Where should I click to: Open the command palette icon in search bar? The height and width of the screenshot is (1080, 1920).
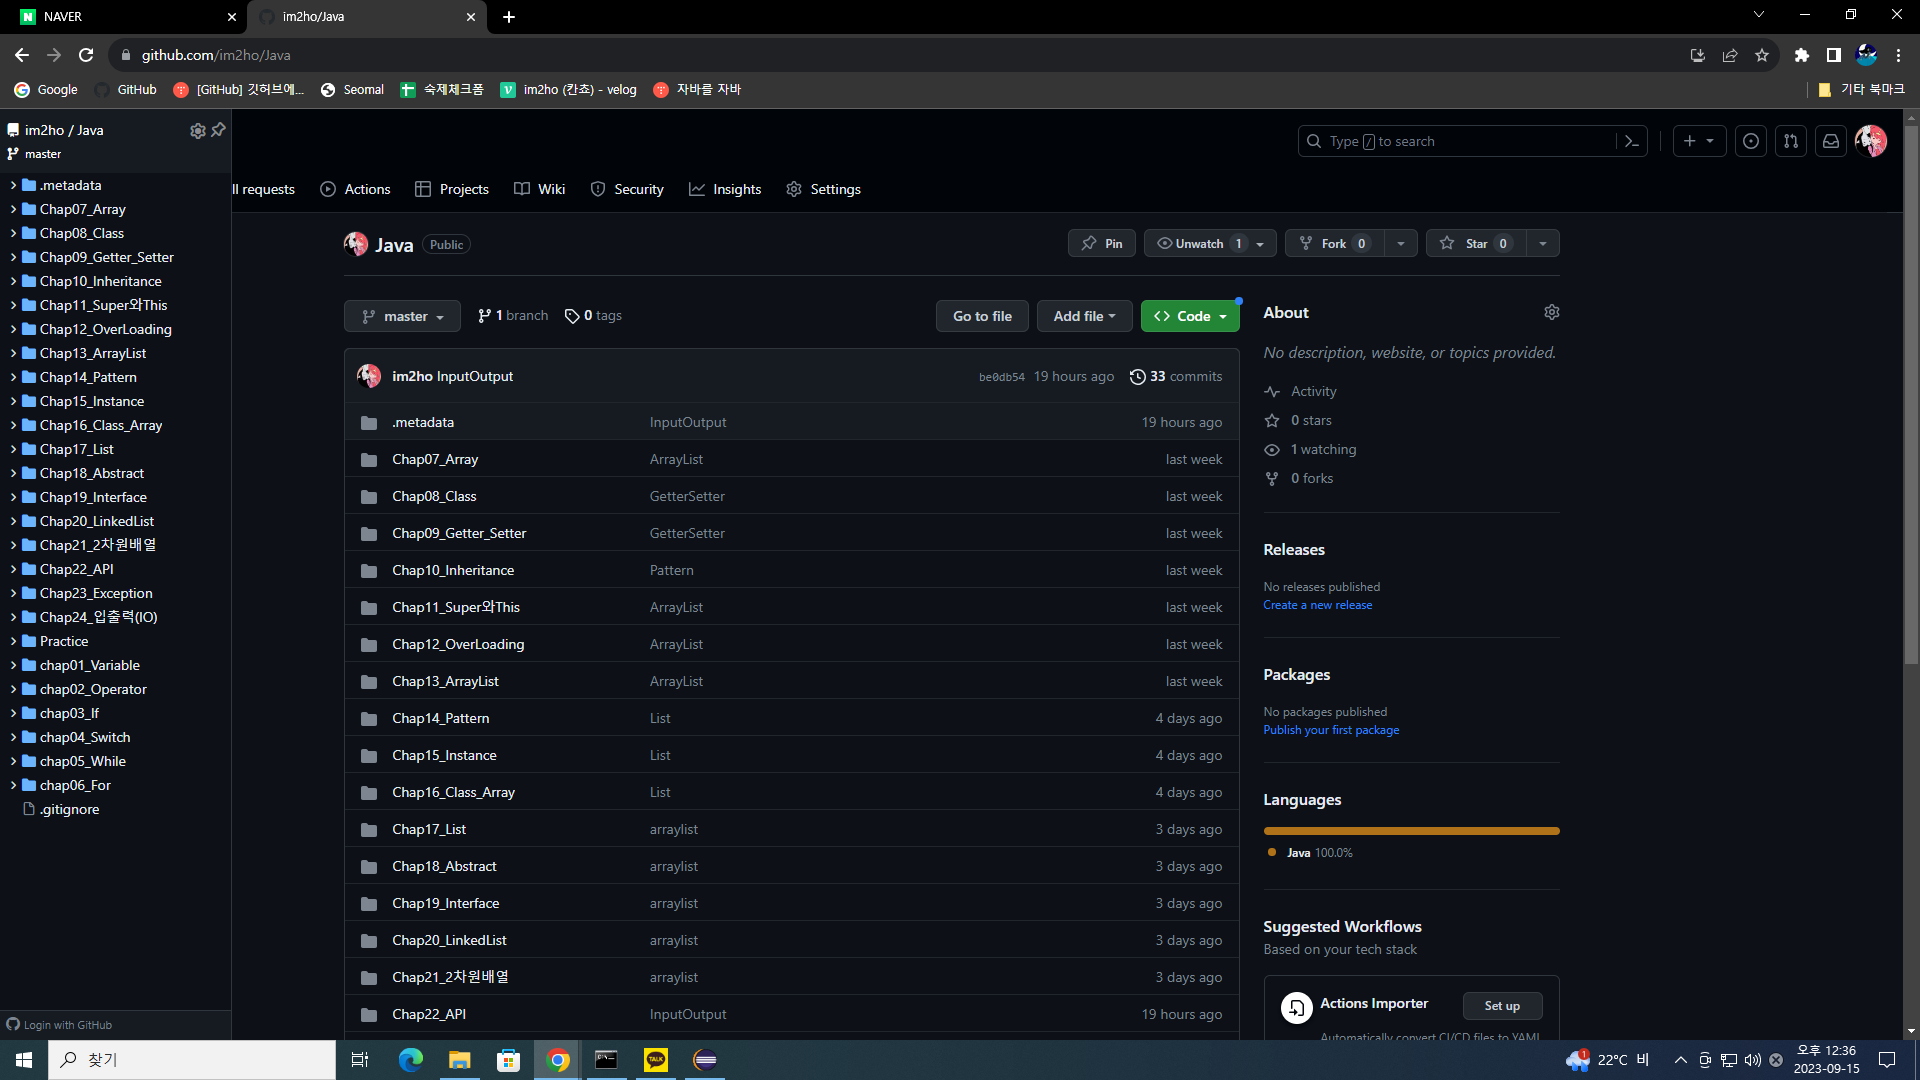coord(1631,142)
